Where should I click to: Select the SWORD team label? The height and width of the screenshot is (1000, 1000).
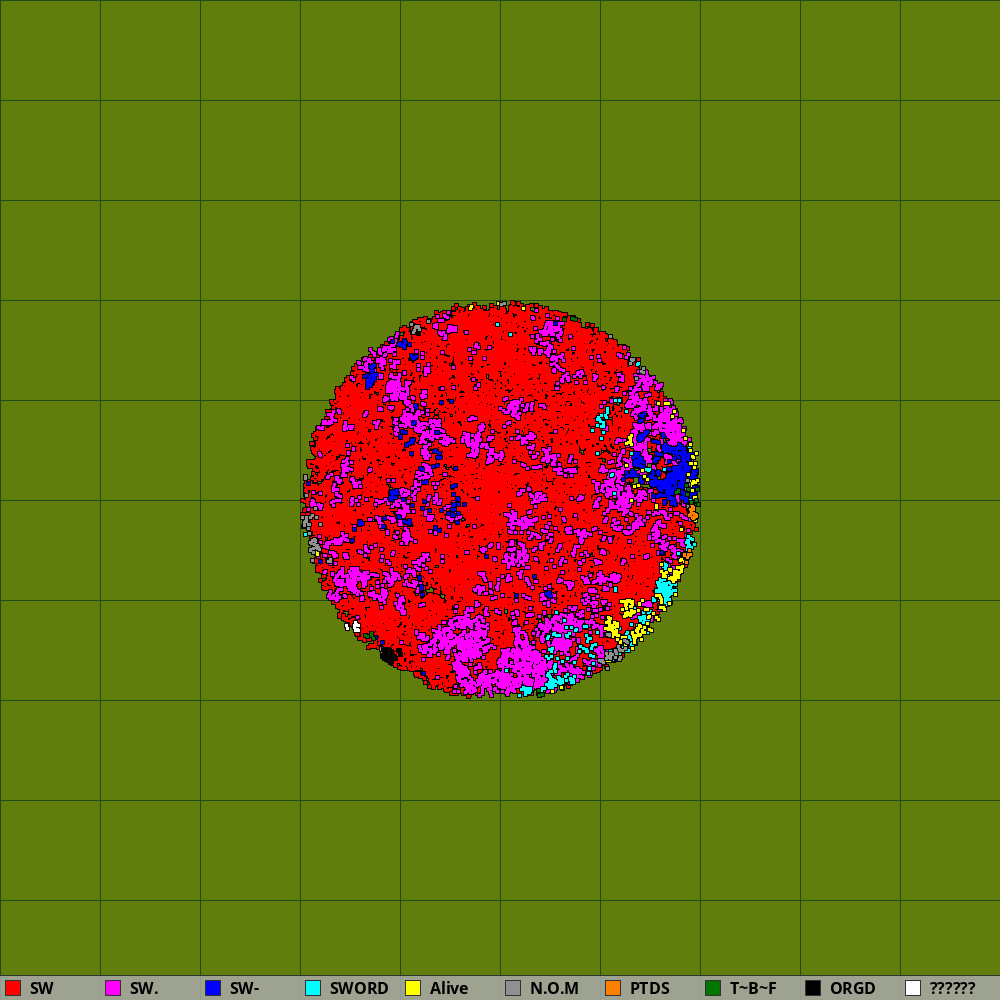(359, 988)
